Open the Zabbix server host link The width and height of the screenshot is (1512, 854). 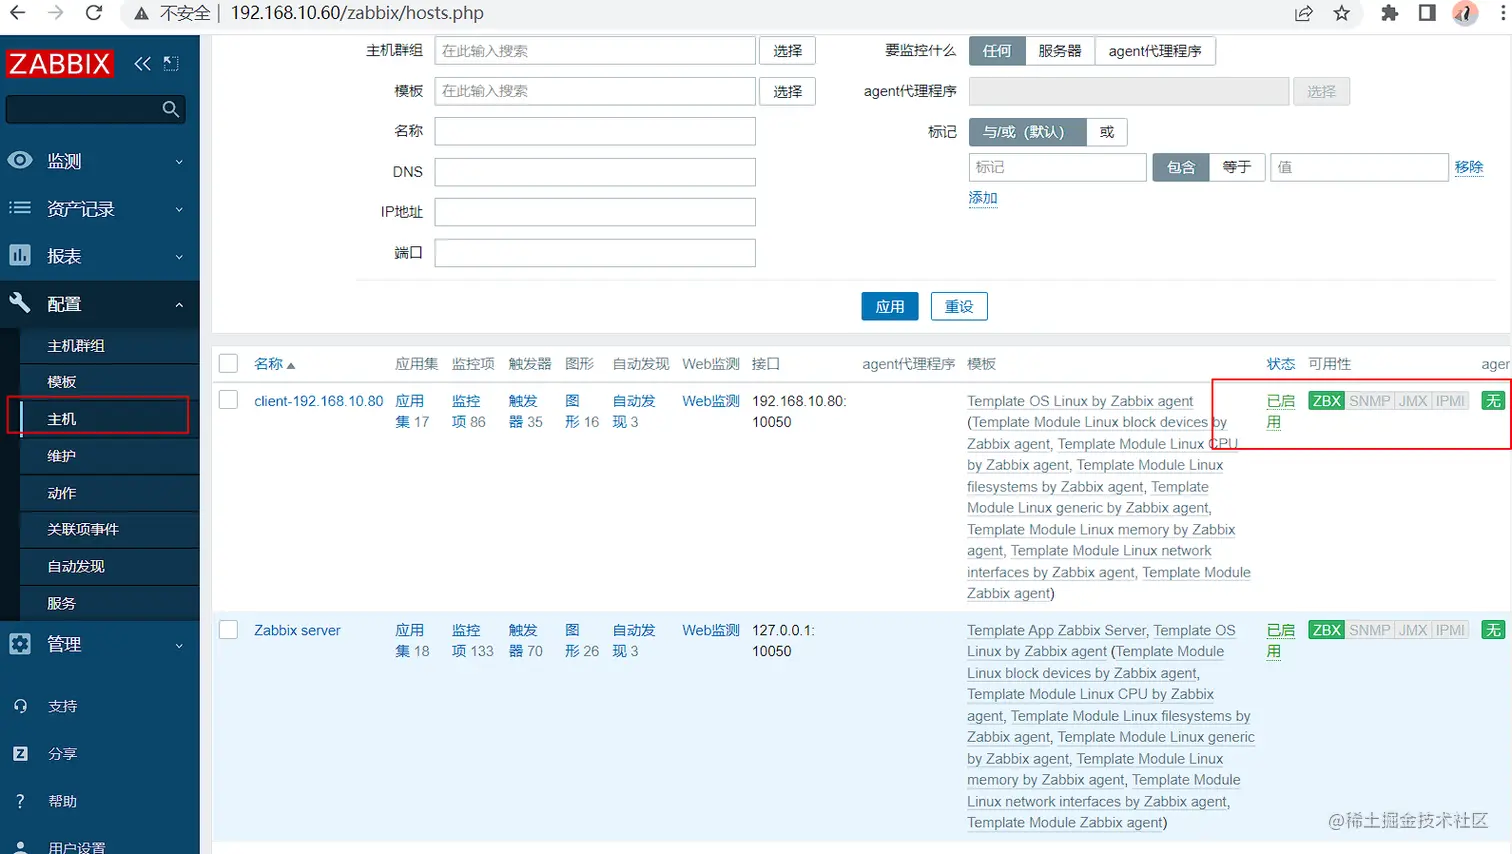coord(297,630)
